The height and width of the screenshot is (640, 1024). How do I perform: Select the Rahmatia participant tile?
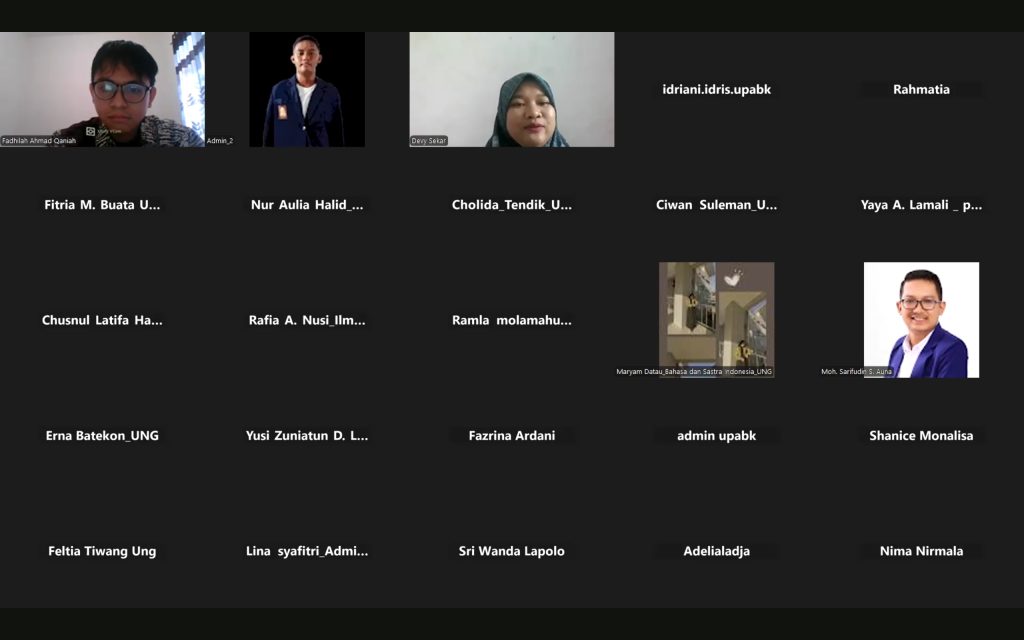pos(921,90)
